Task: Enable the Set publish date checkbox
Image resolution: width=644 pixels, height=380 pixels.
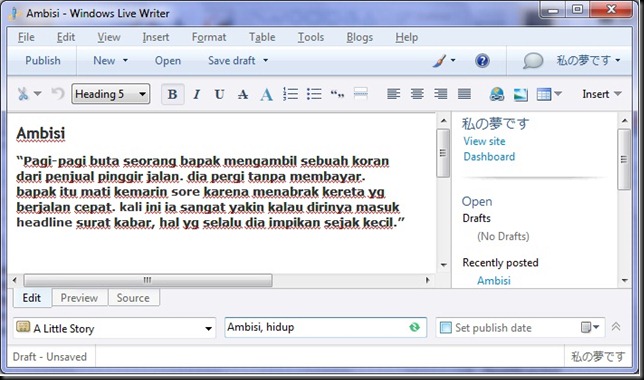Action: point(445,327)
